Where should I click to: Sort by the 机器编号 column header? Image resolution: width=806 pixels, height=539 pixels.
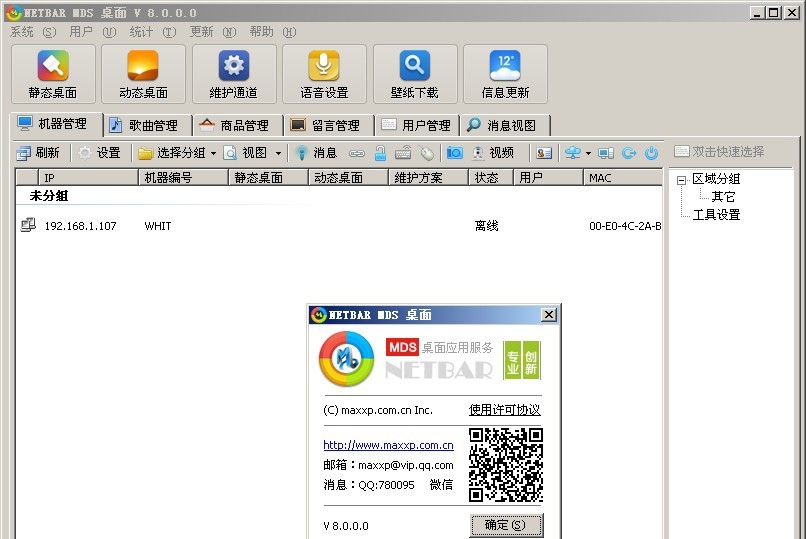coord(183,178)
